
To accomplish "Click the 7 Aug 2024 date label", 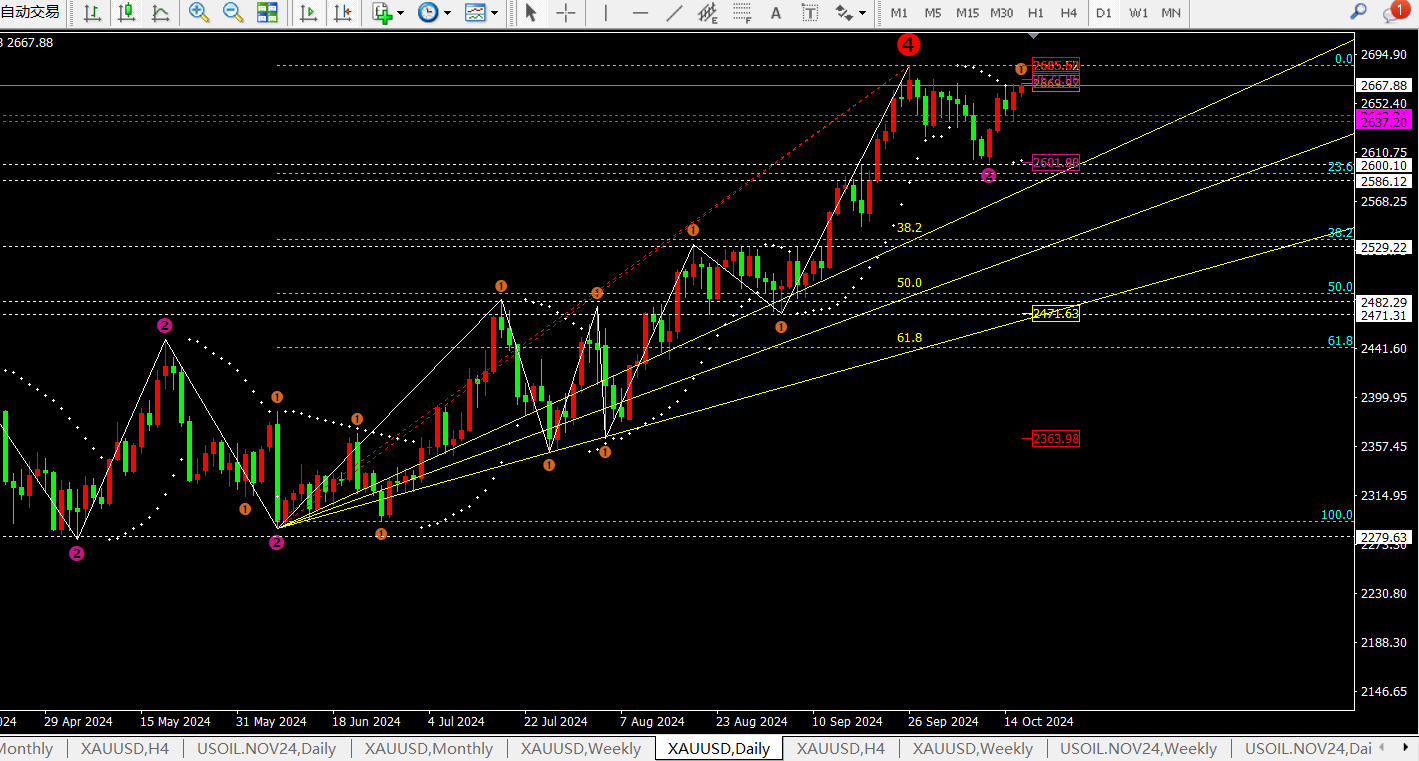I will click(652, 721).
